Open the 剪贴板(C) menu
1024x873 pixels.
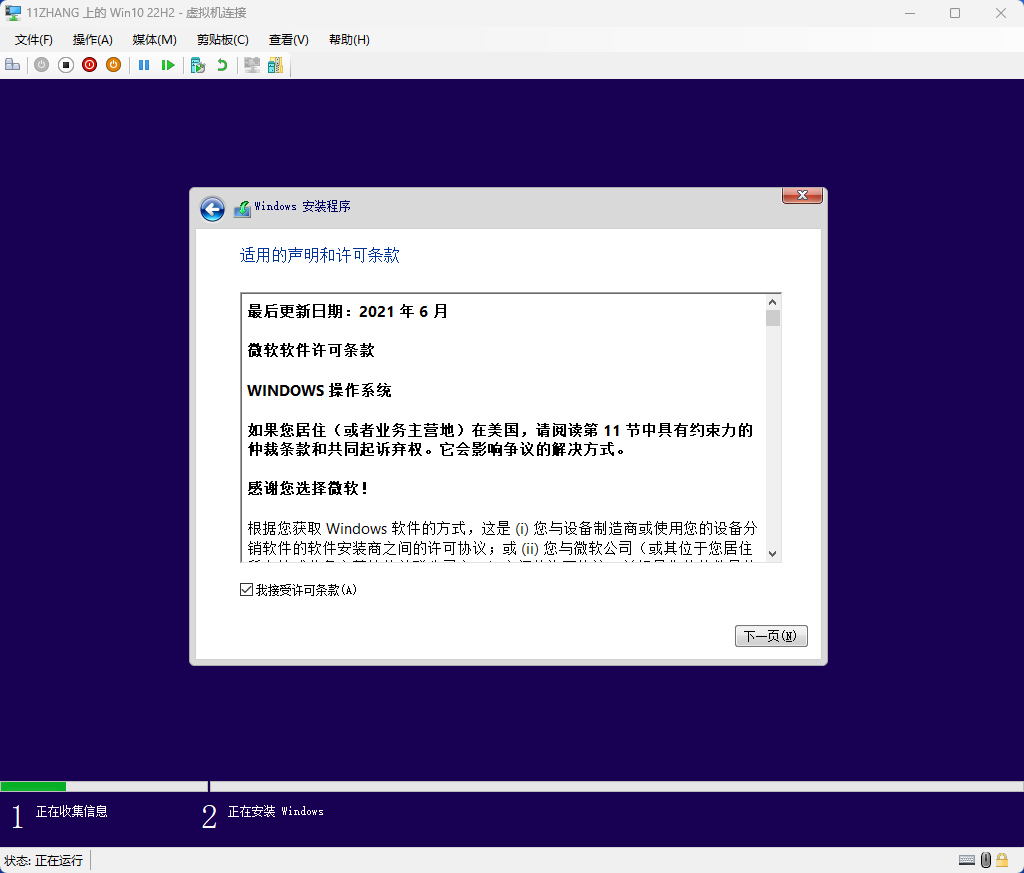223,40
